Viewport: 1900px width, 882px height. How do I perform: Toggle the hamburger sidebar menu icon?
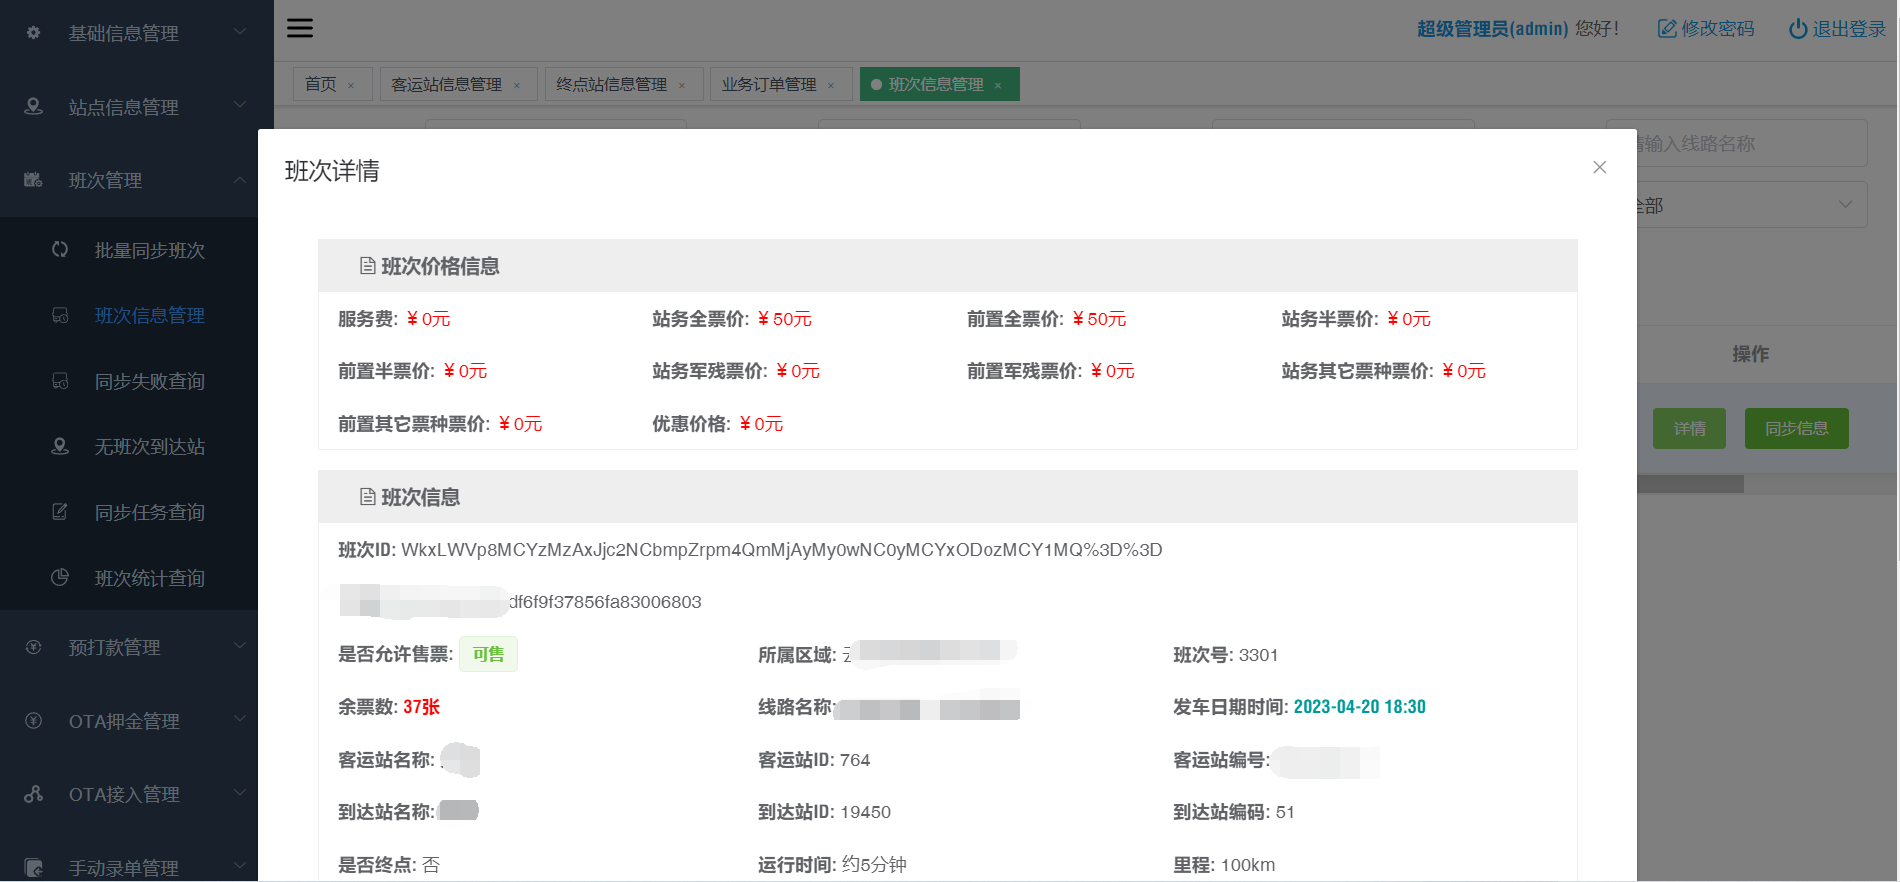click(300, 28)
